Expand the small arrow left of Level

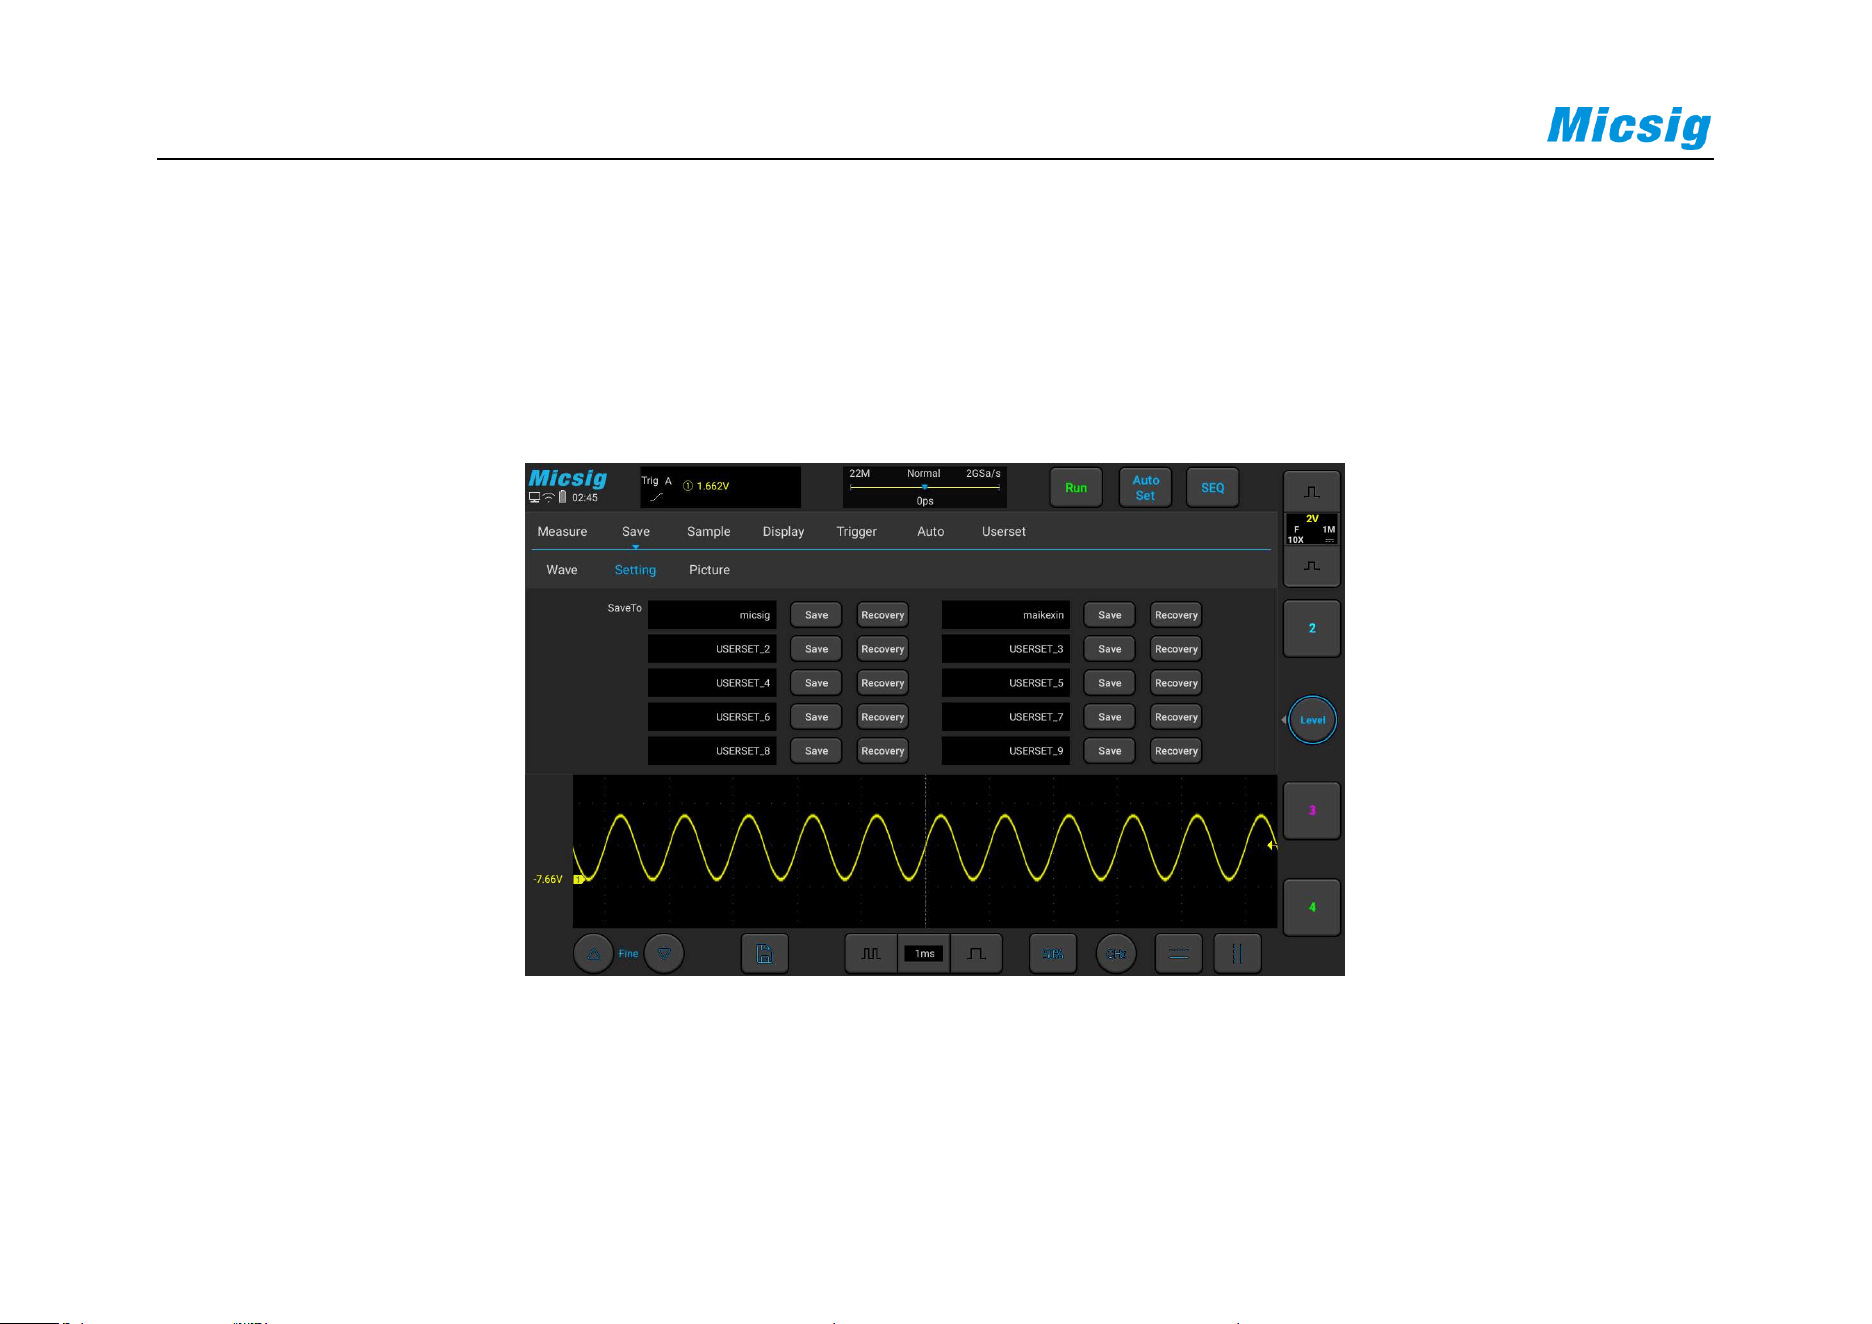(1284, 720)
